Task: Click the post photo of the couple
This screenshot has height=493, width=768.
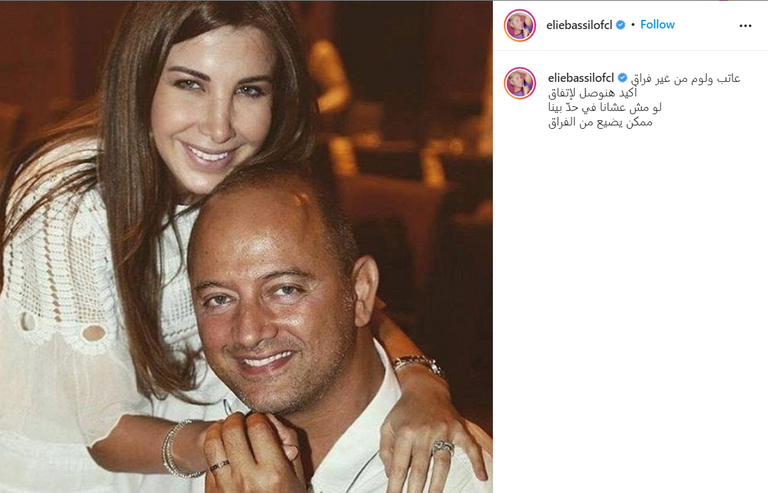Action: click(x=246, y=247)
